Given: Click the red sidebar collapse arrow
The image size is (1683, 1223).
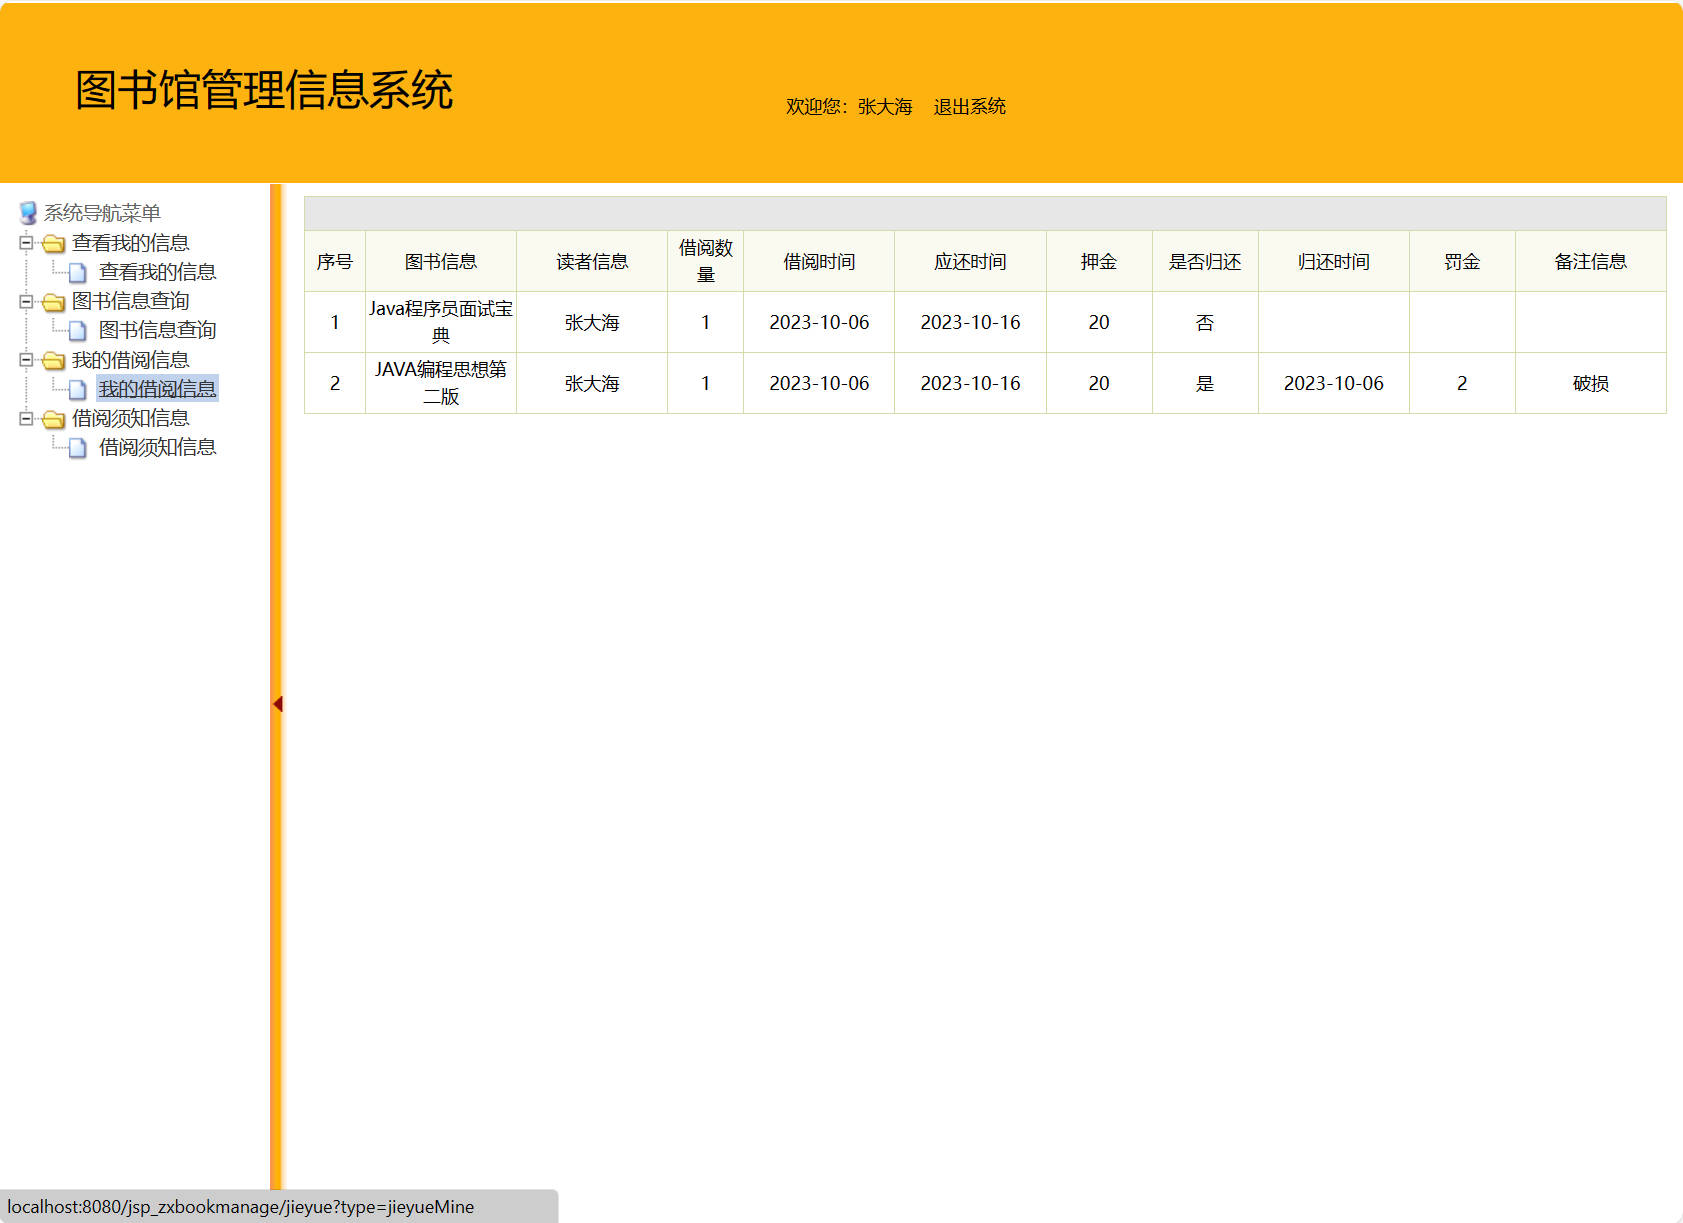Looking at the screenshot, I should 277,703.
